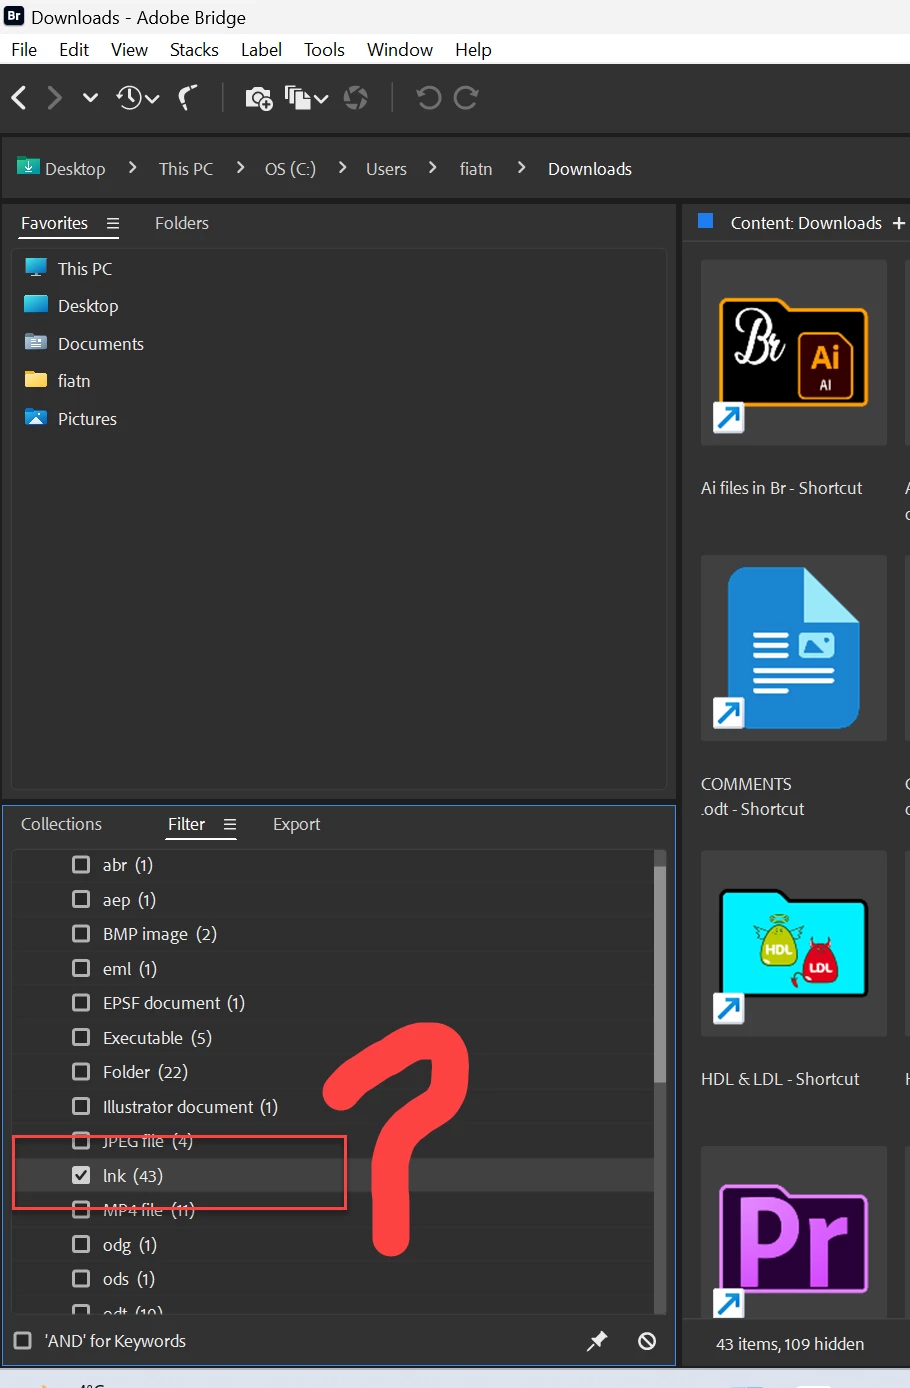
Task: Switch to the Export tab
Action: [x=296, y=824]
